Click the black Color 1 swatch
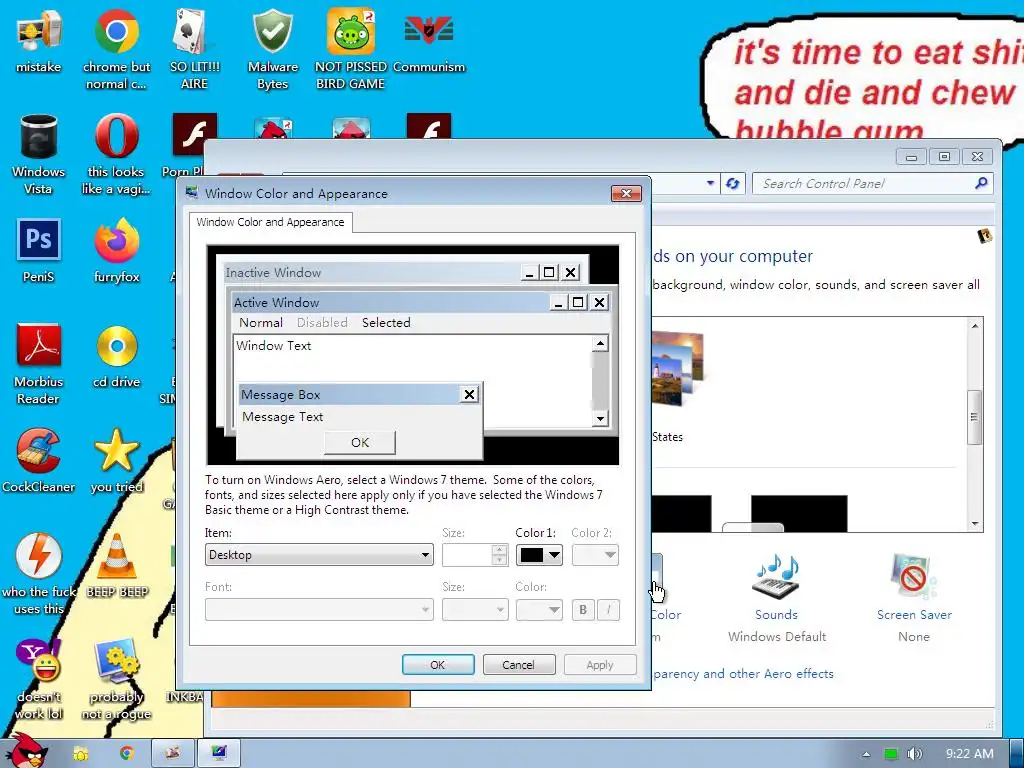This screenshot has height=768, width=1024. click(x=532, y=555)
